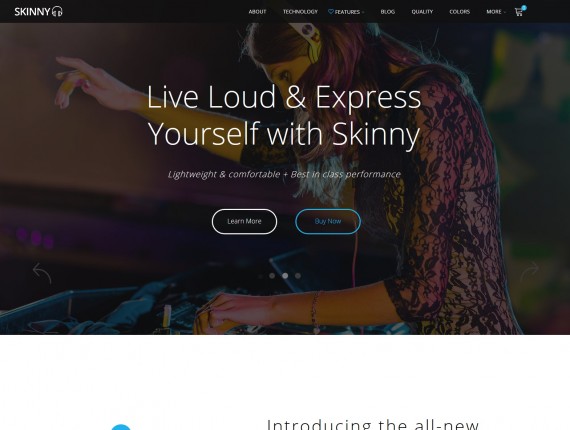Click the Skinny headphones logo
This screenshot has height=430, width=570.
pos(39,11)
